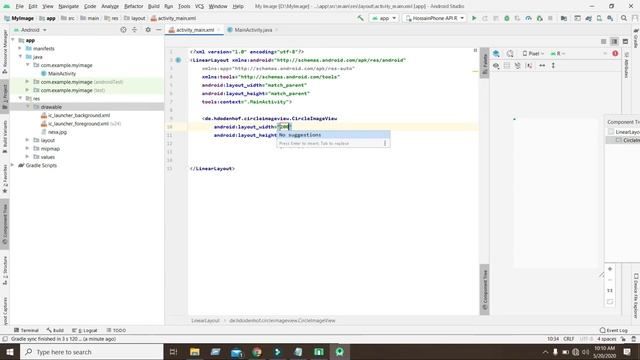The height and width of the screenshot is (360, 640).
Task: Open the HossainPhone API R device dropdown
Action: pyautogui.click(x=434, y=18)
